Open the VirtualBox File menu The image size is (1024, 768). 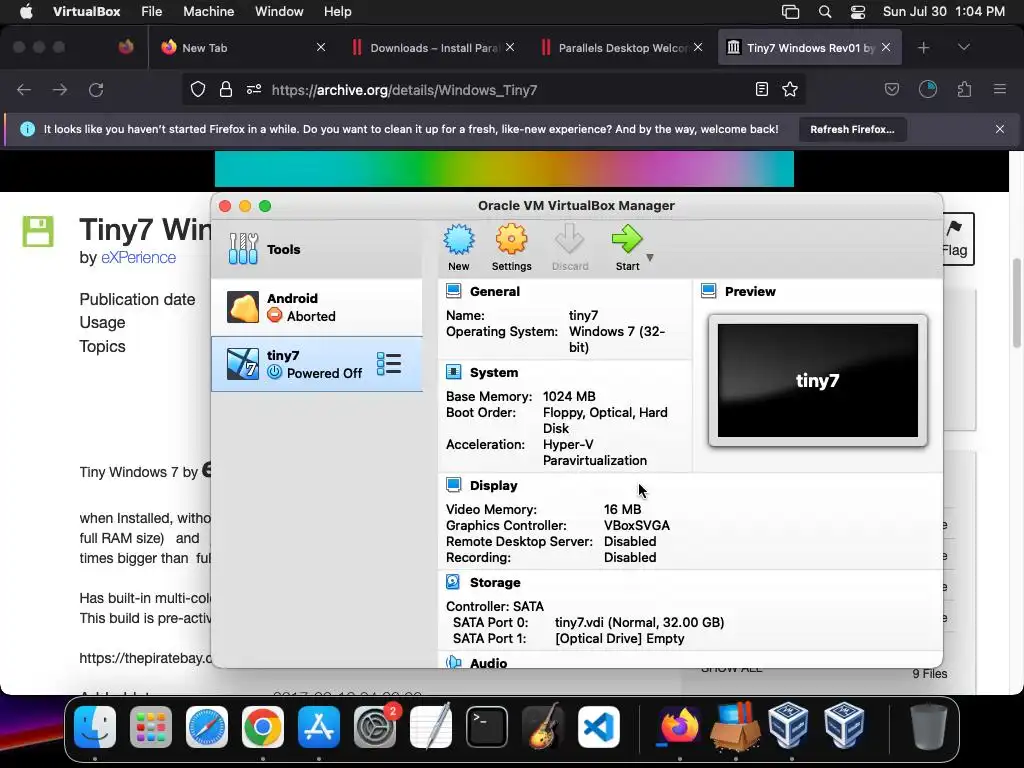pyautogui.click(x=152, y=11)
